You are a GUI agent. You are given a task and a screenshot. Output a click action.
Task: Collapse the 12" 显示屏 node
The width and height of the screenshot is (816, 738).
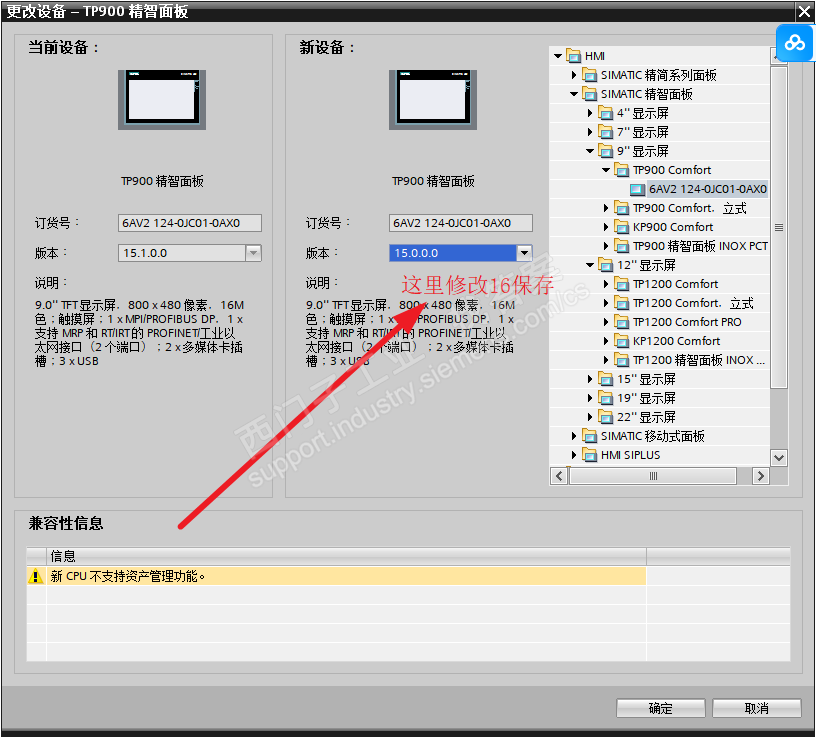590,265
